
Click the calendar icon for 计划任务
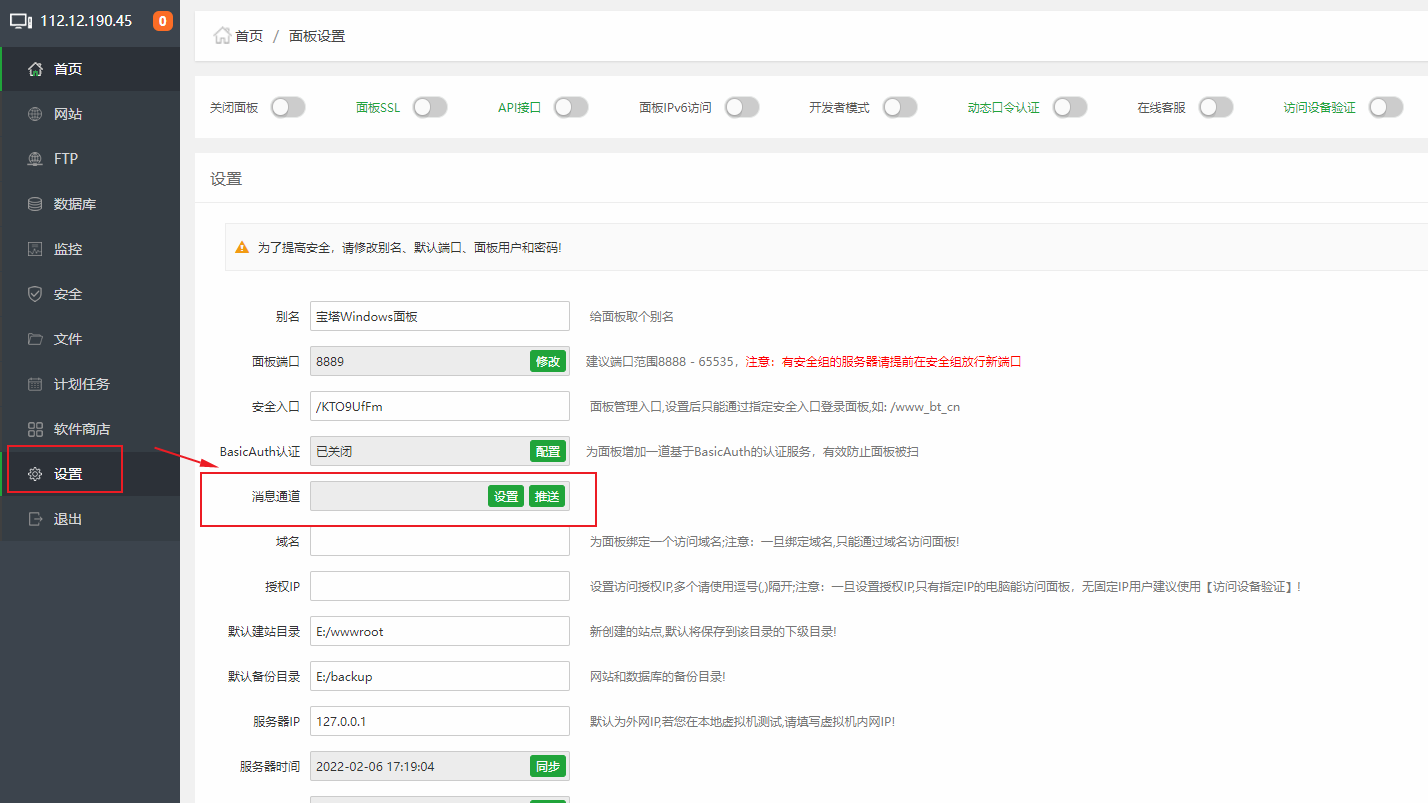[x=35, y=384]
